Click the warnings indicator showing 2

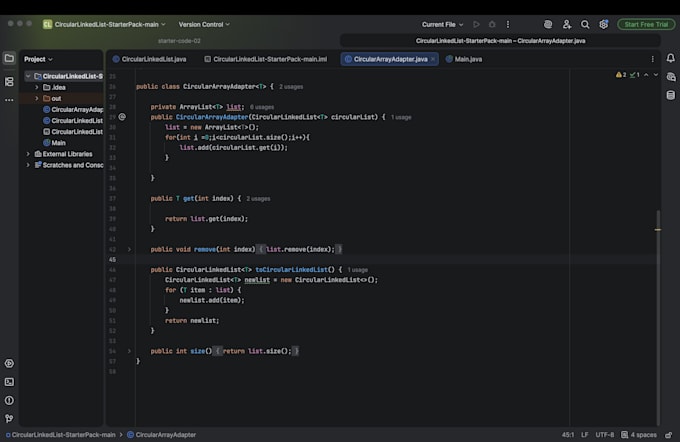621,75
